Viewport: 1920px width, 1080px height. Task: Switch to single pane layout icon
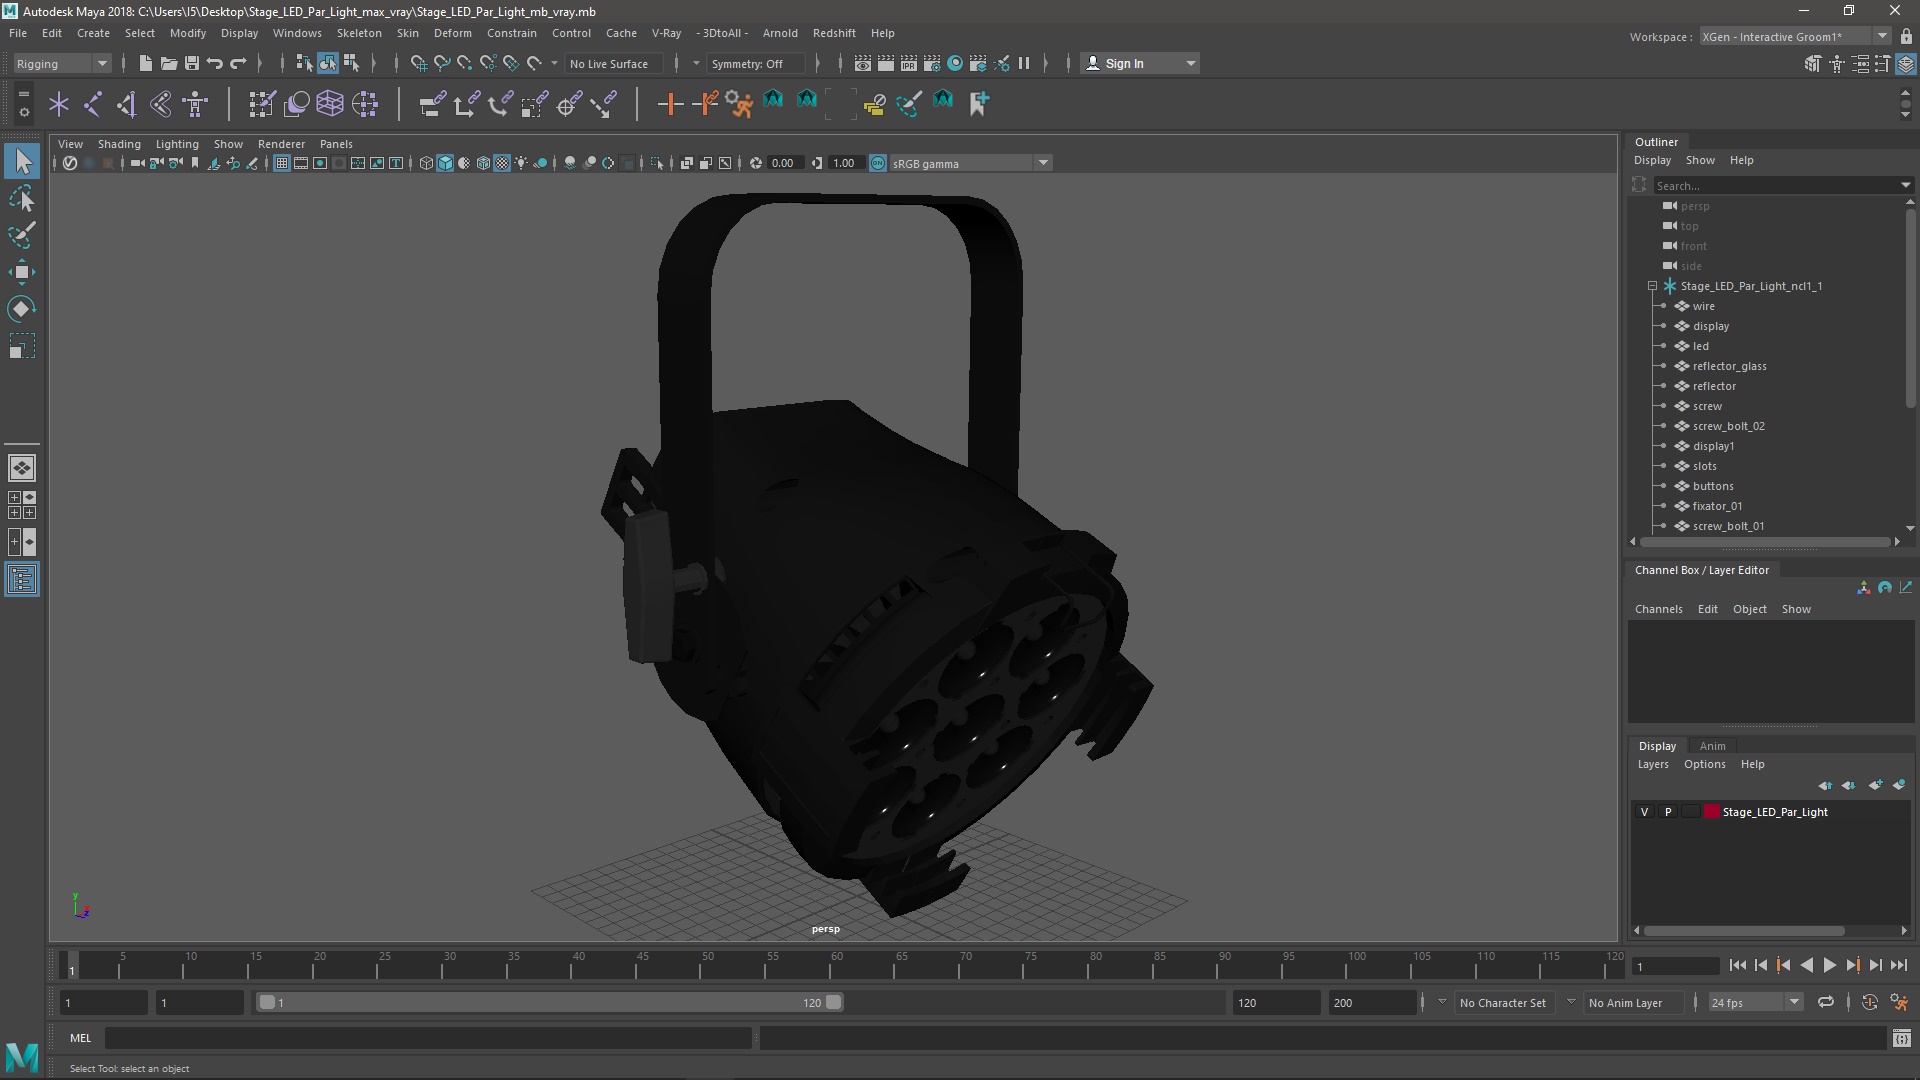22,468
